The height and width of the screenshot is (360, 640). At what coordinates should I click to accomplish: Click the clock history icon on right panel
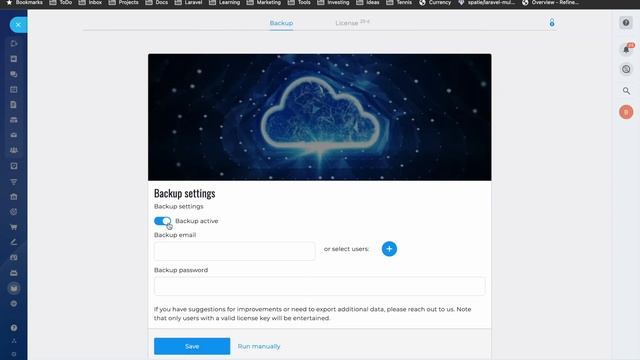pos(626,69)
